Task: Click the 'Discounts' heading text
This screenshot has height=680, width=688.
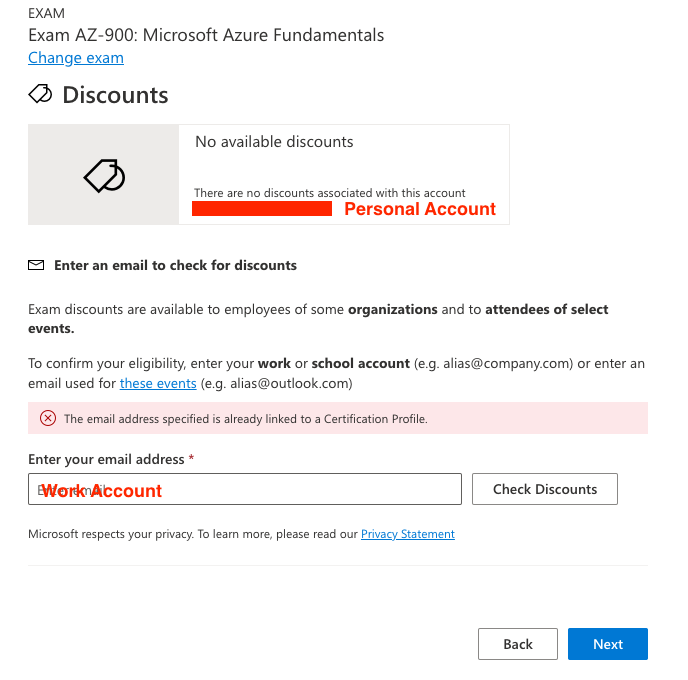Action: (x=115, y=95)
